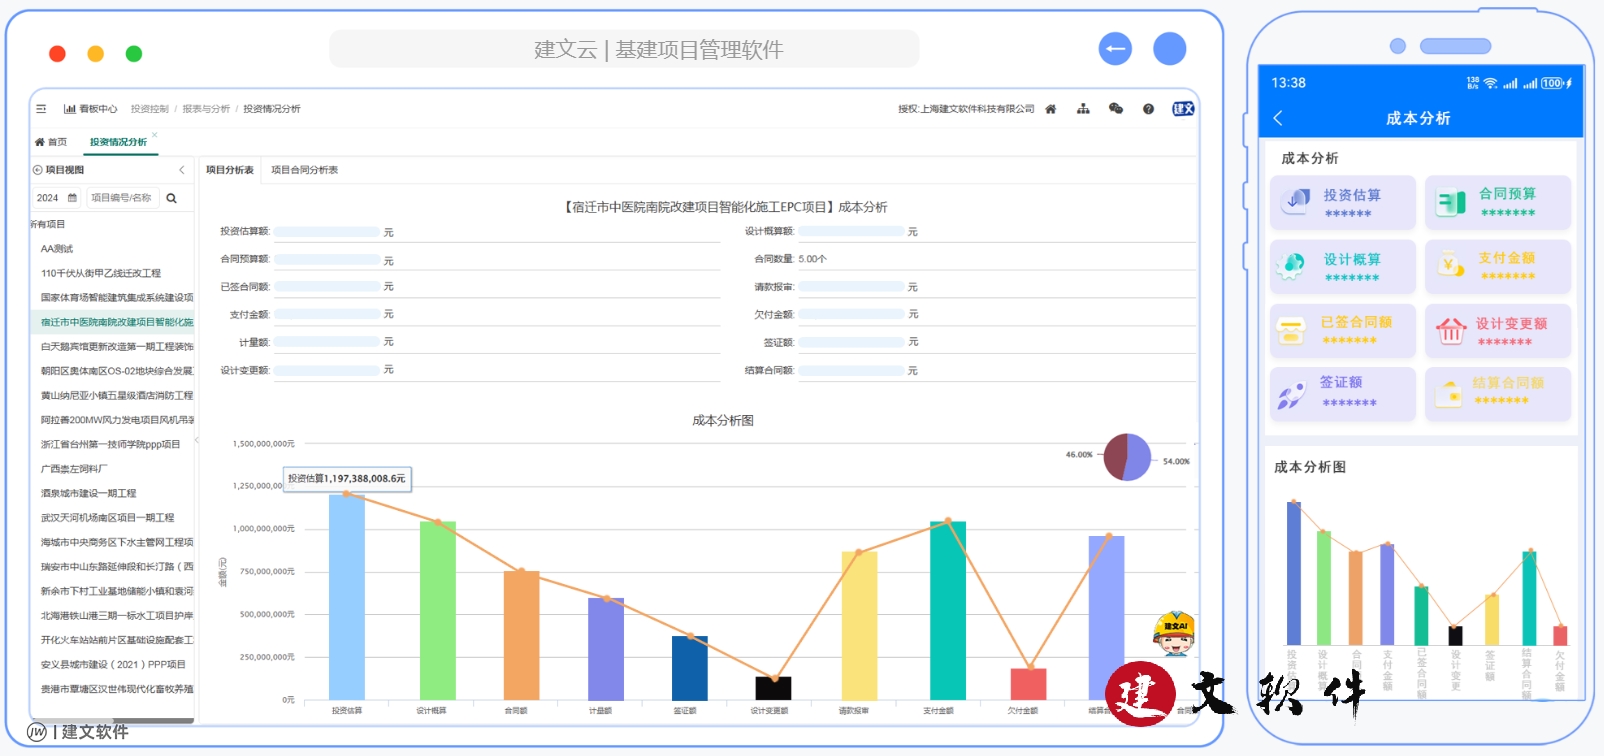Click 看板中心 in the top bar
Image resolution: width=1604 pixels, height=756 pixels.
(91, 109)
